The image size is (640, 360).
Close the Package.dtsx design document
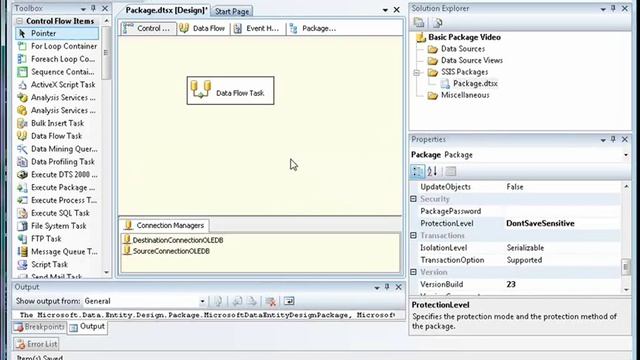coord(396,10)
